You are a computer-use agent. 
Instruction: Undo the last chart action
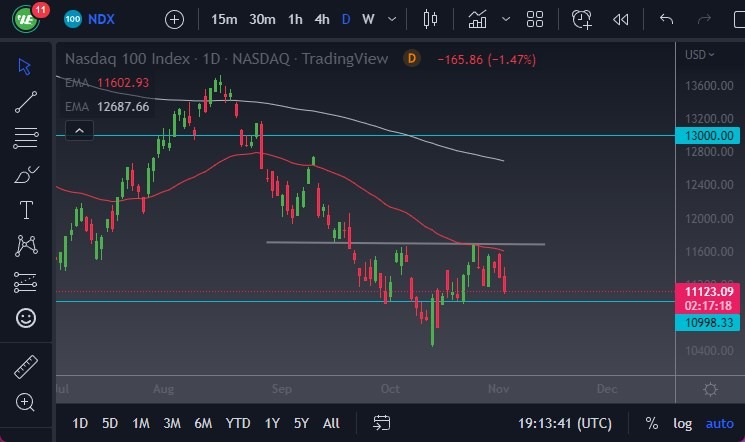[667, 19]
